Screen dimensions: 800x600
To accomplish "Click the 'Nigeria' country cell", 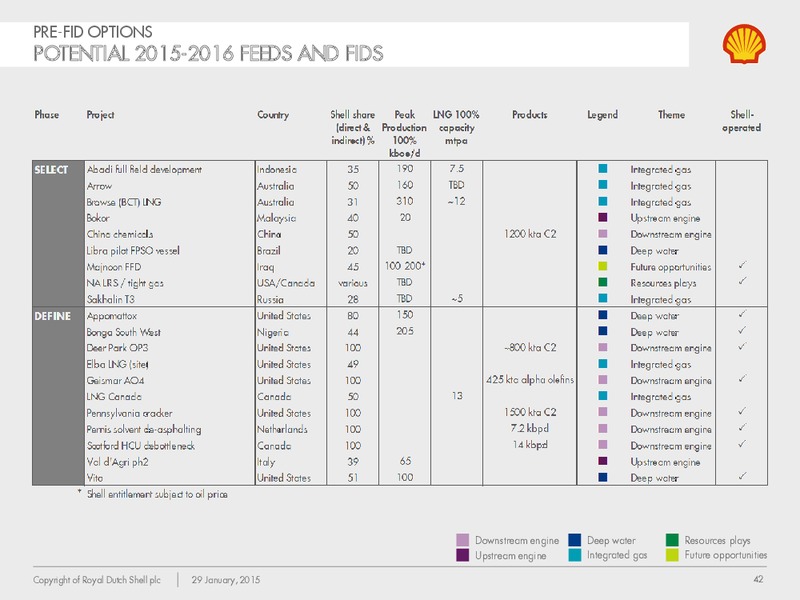I will pos(273,332).
